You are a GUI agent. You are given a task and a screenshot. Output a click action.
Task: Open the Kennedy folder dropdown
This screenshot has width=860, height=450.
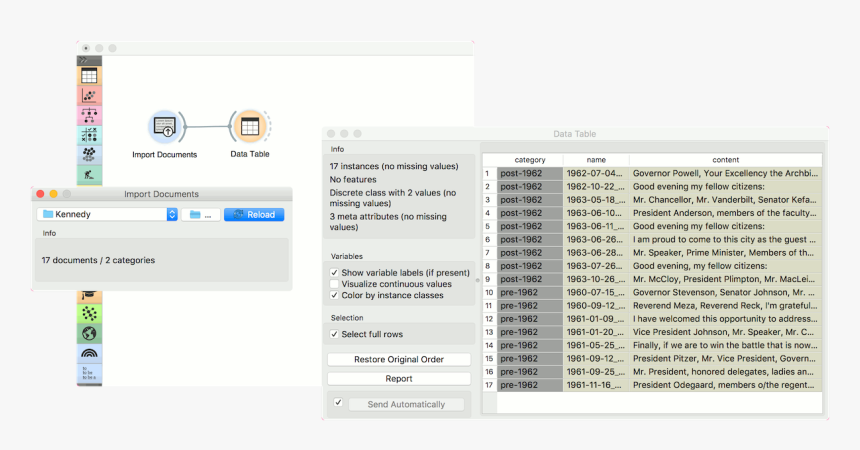point(108,214)
